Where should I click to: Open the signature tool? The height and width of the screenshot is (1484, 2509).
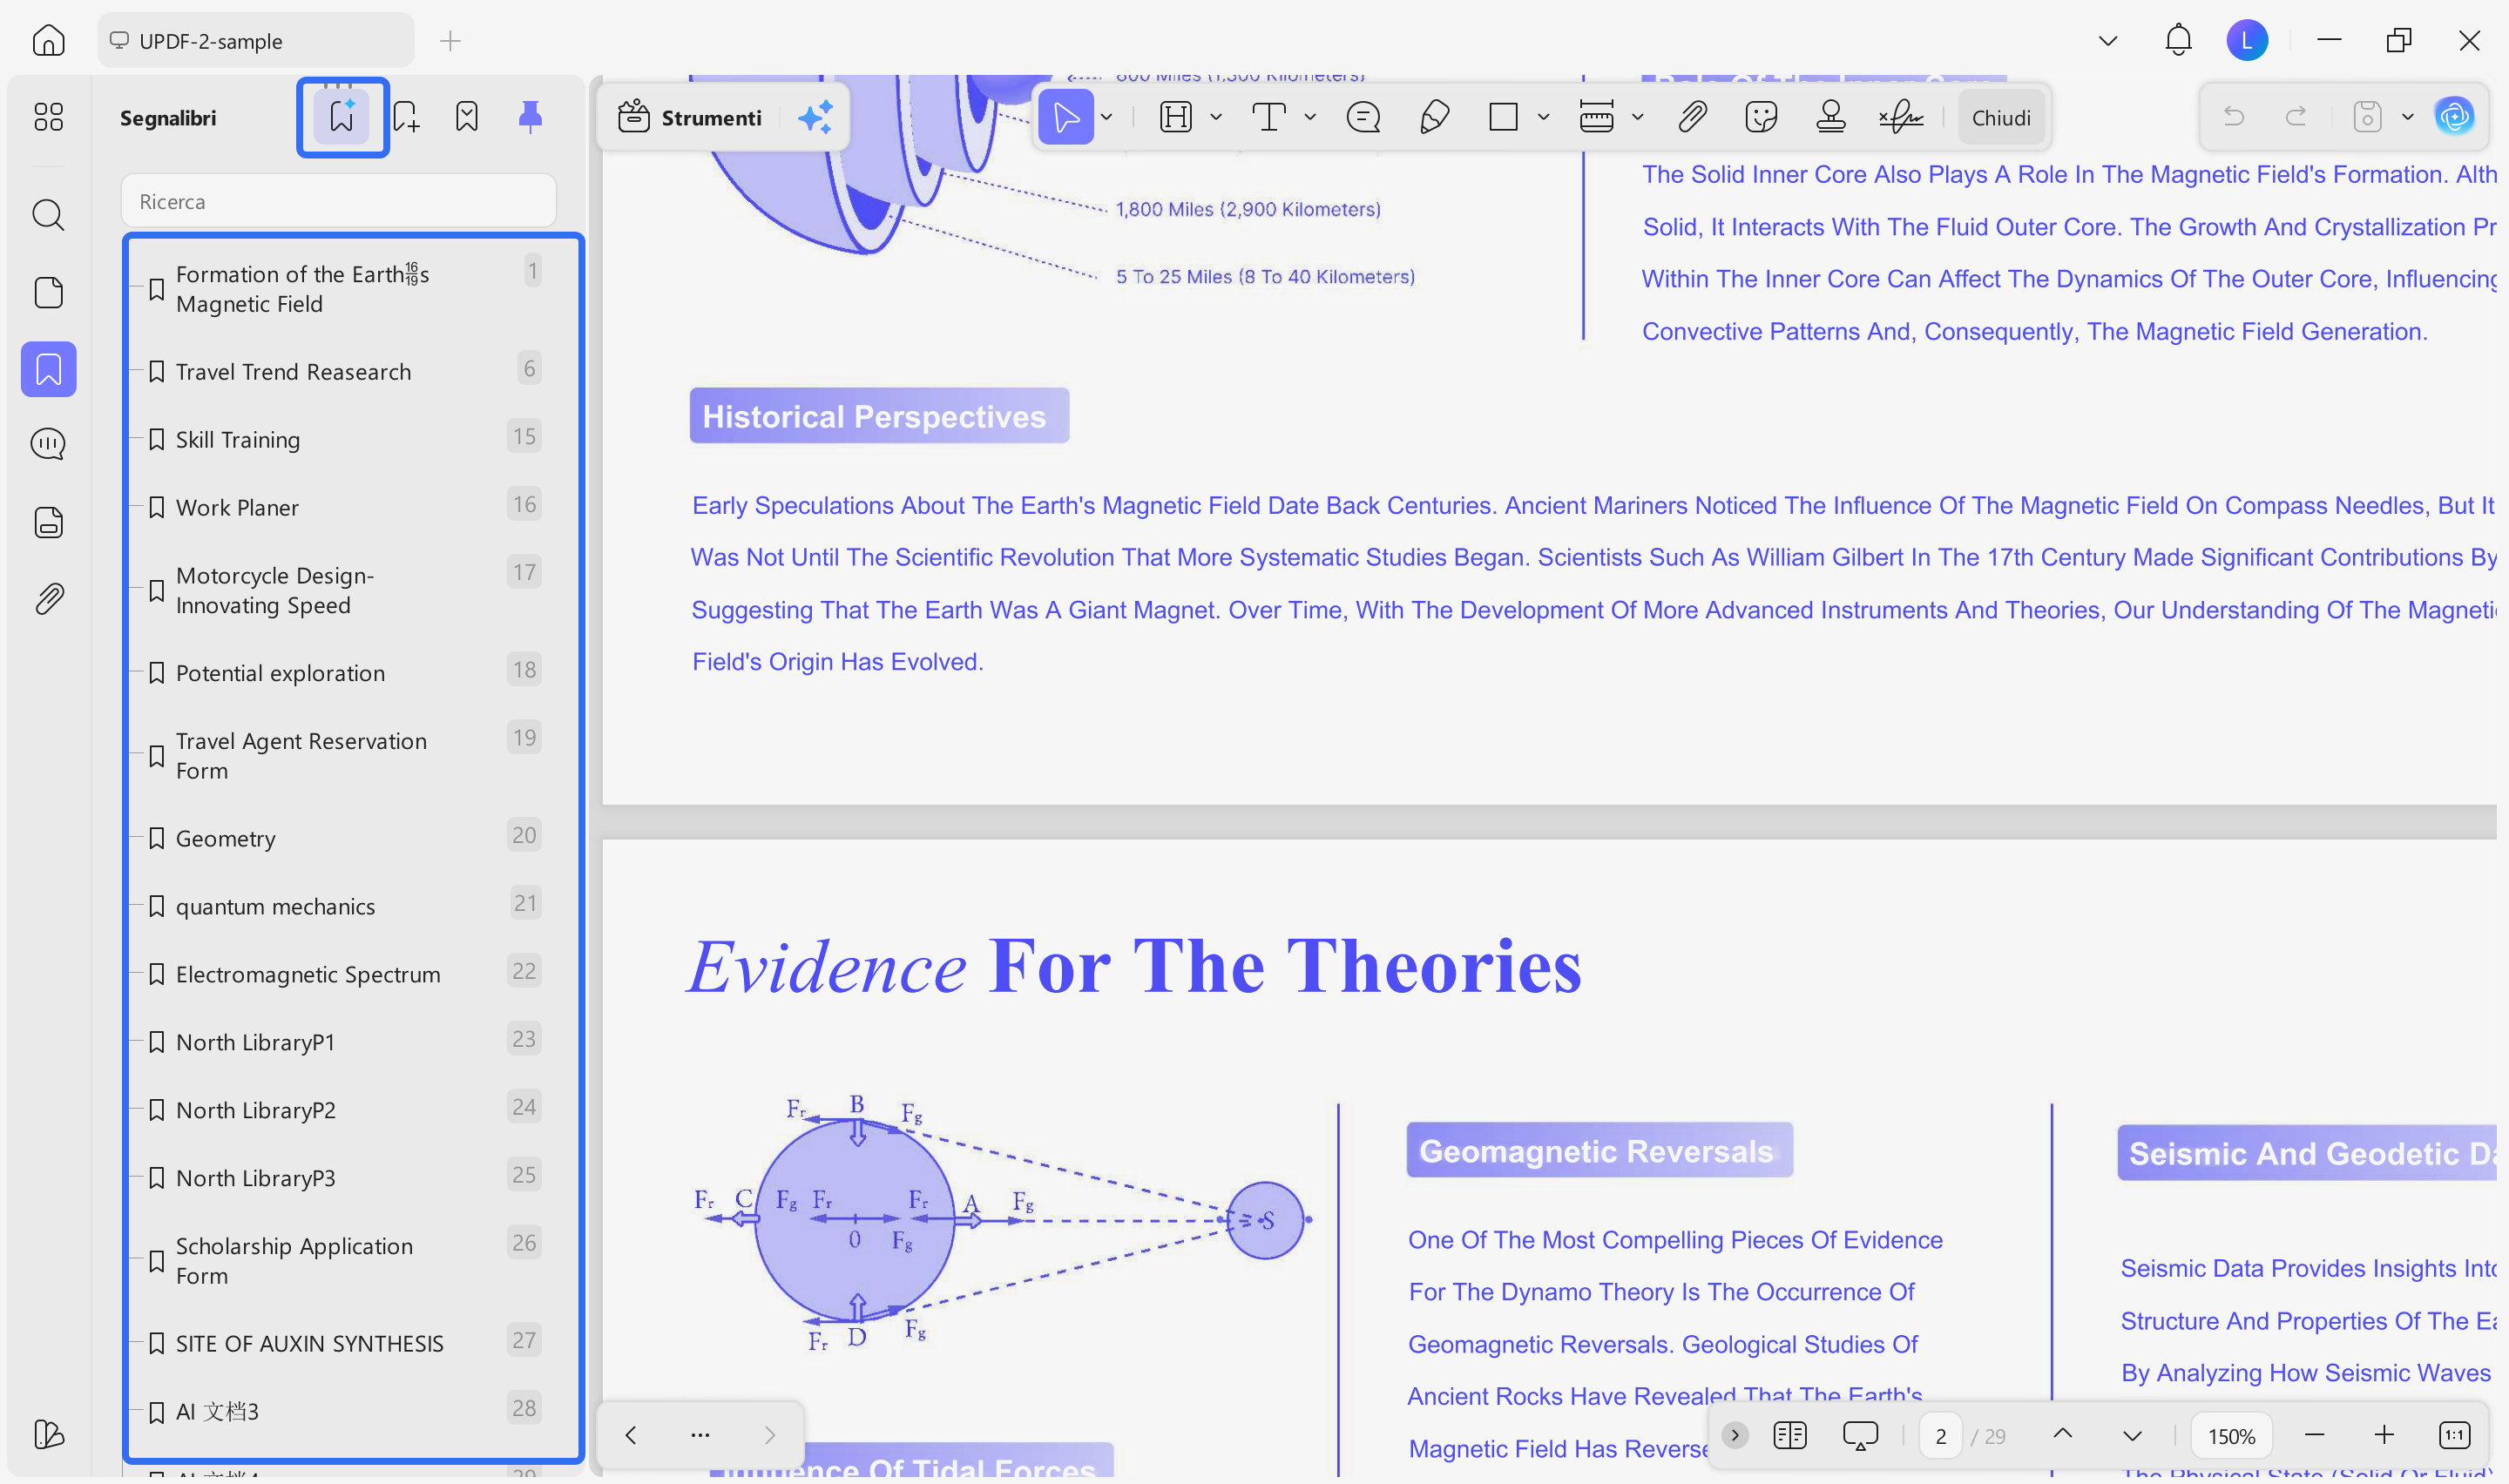pos(1899,117)
